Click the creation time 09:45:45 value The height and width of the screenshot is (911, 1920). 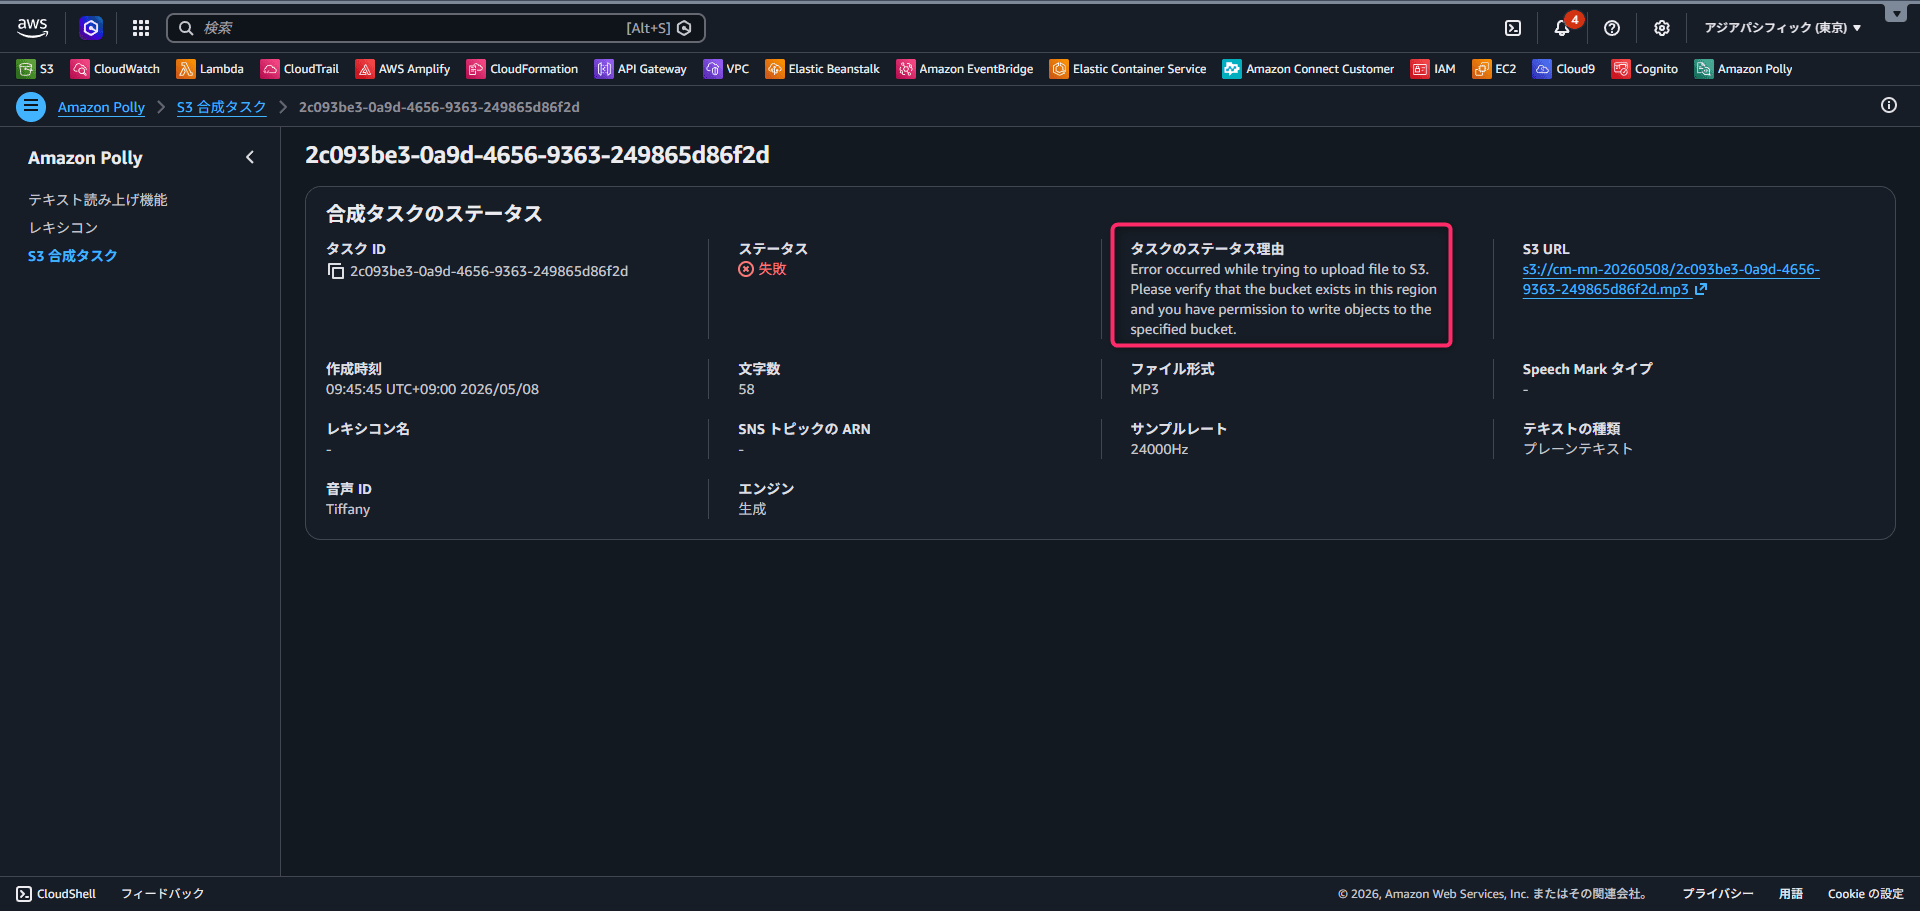tap(432, 389)
